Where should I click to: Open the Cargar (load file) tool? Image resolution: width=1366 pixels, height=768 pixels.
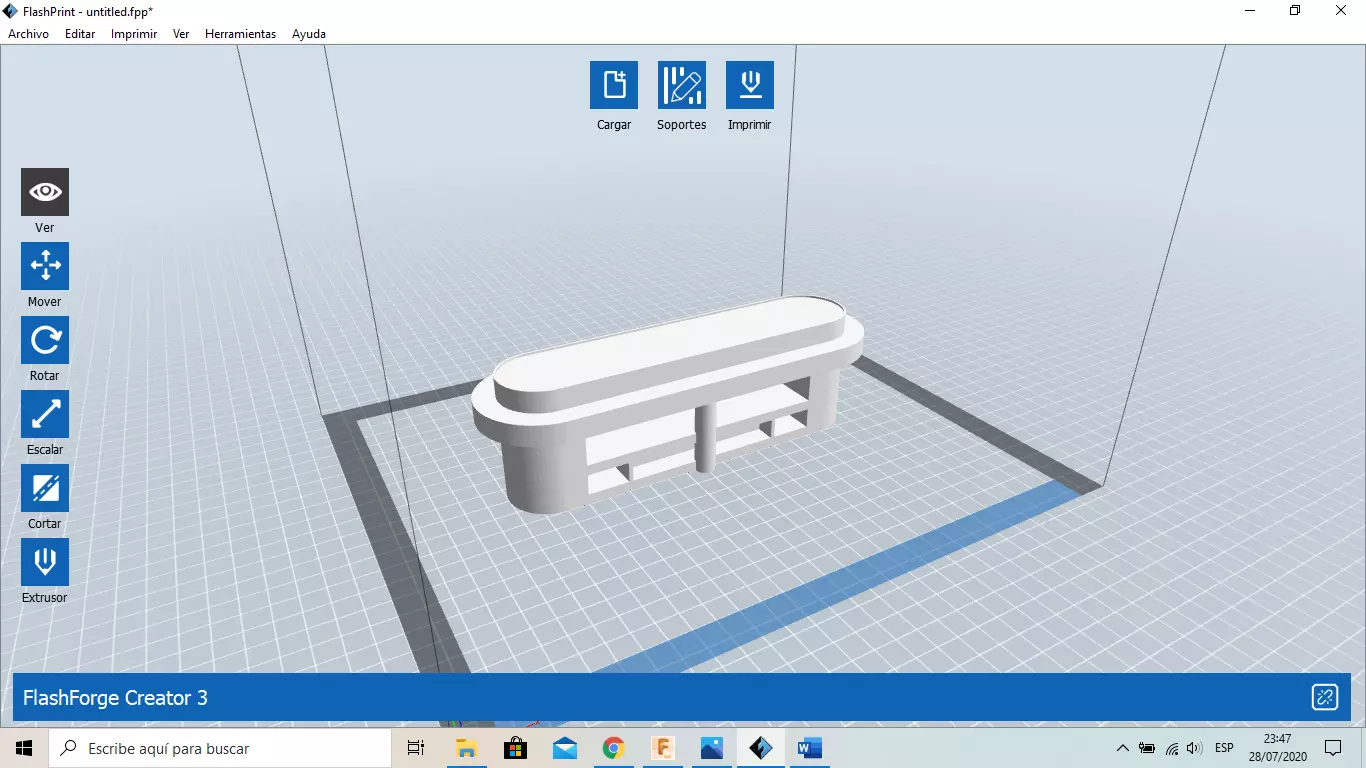pyautogui.click(x=614, y=85)
